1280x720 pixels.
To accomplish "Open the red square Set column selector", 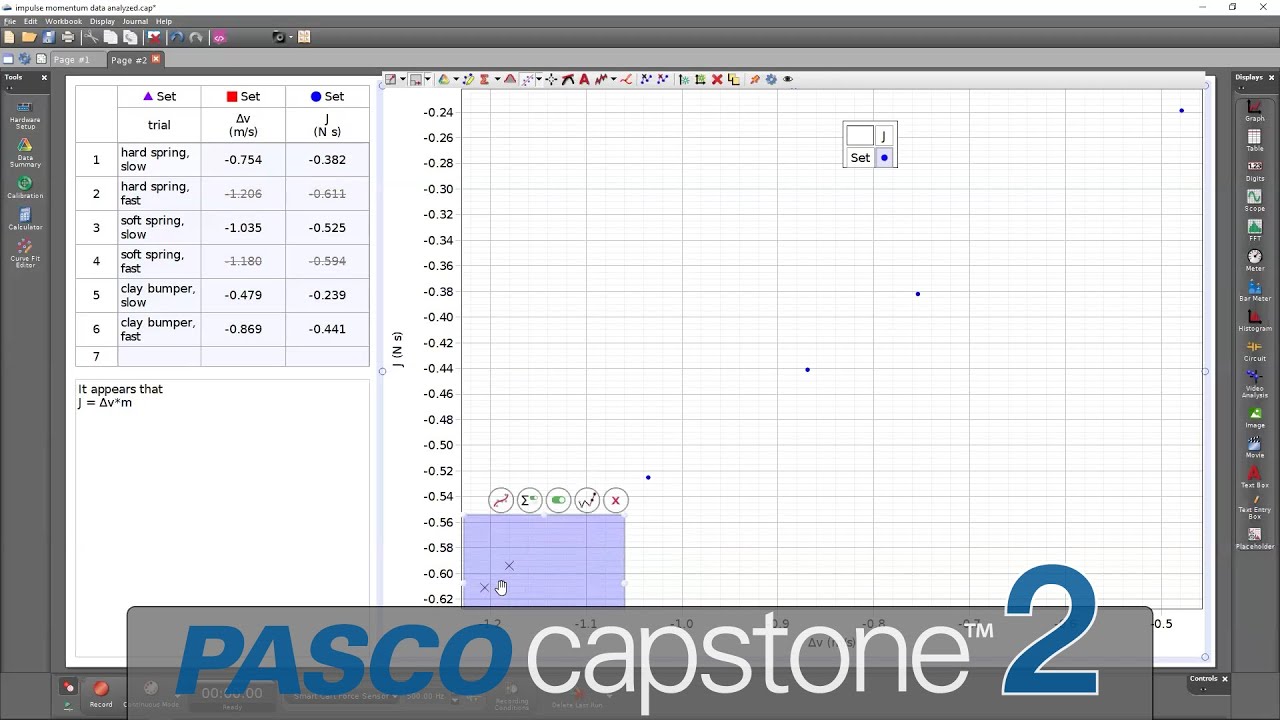I will [x=243, y=97].
